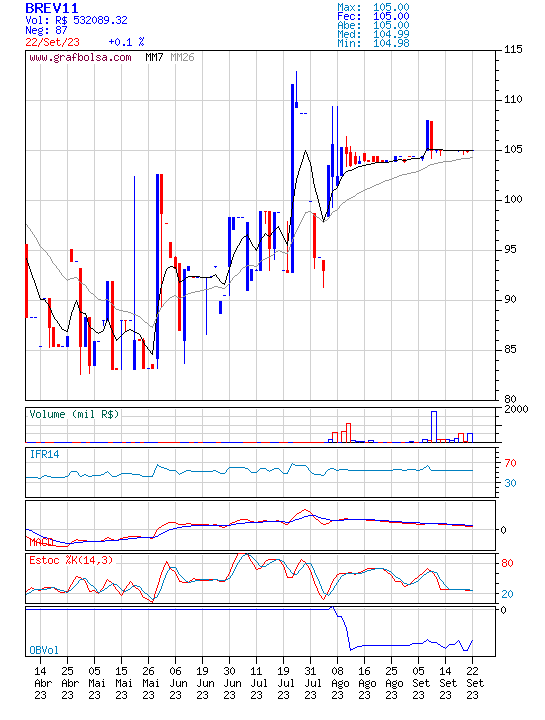Click the 08 Ago 23 date marker
The image size is (545, 720).
click(337, 683)
